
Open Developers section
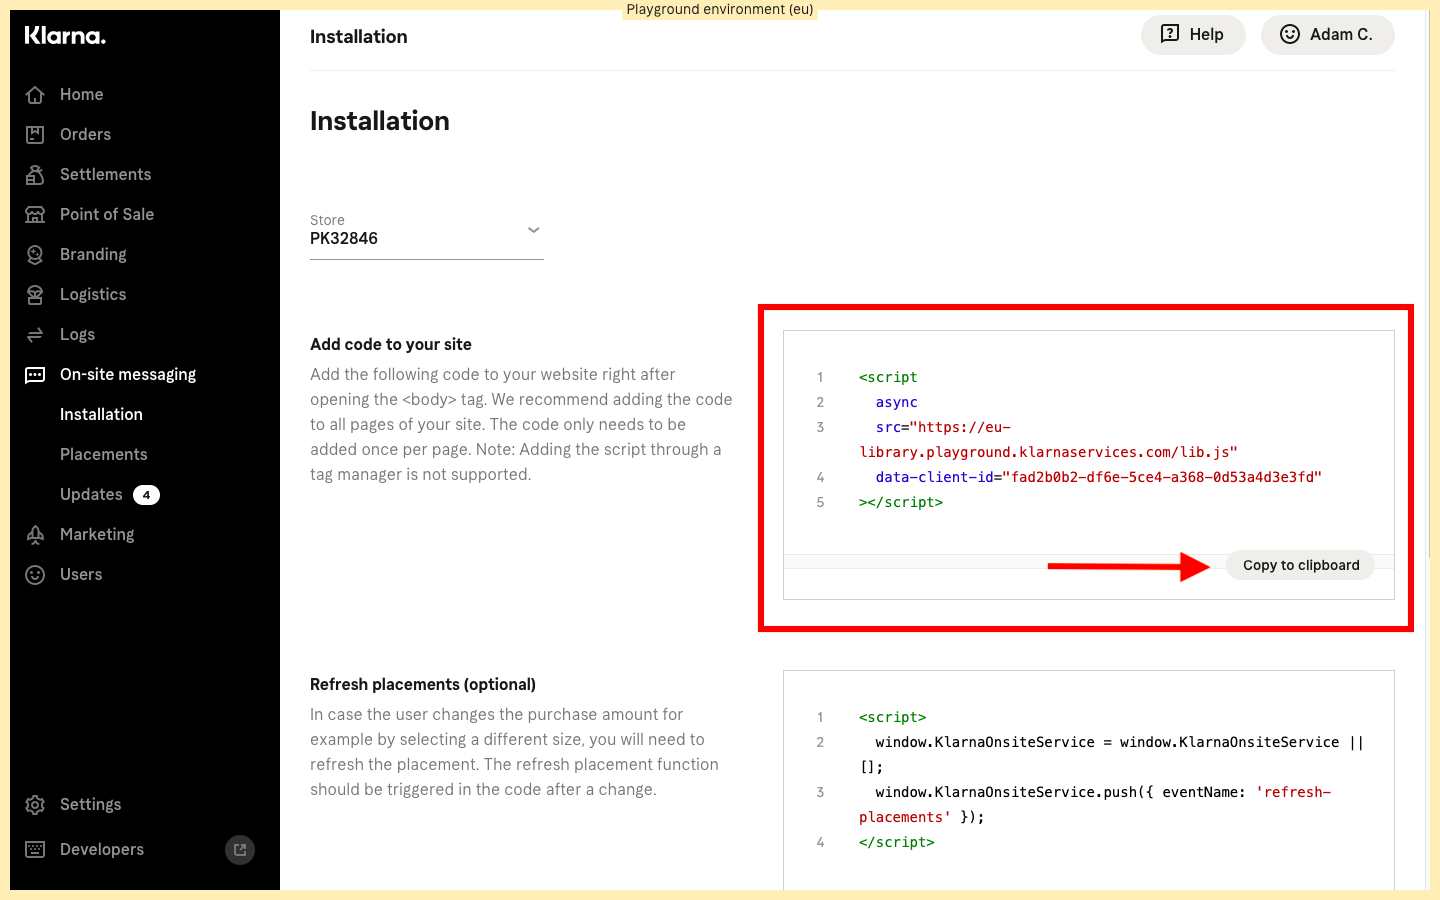102,849
